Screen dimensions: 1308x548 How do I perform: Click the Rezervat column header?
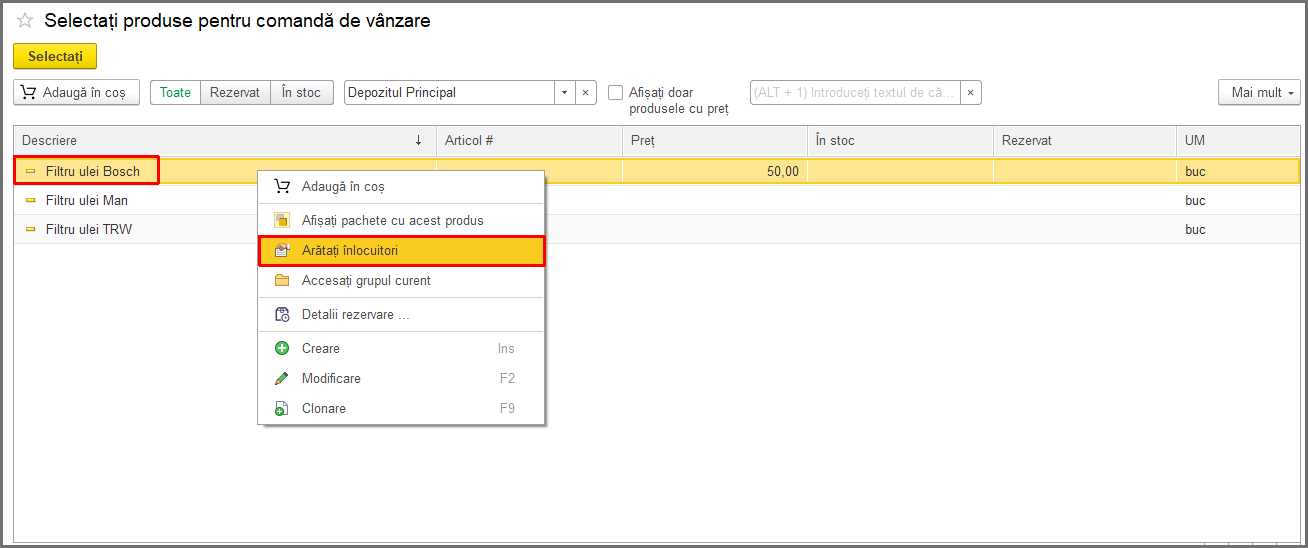point(1085,141)
